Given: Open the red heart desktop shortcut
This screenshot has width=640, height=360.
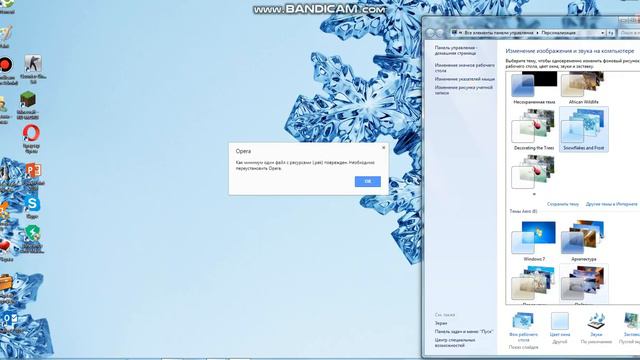Looking at the screenshot, I should (6, 250).
